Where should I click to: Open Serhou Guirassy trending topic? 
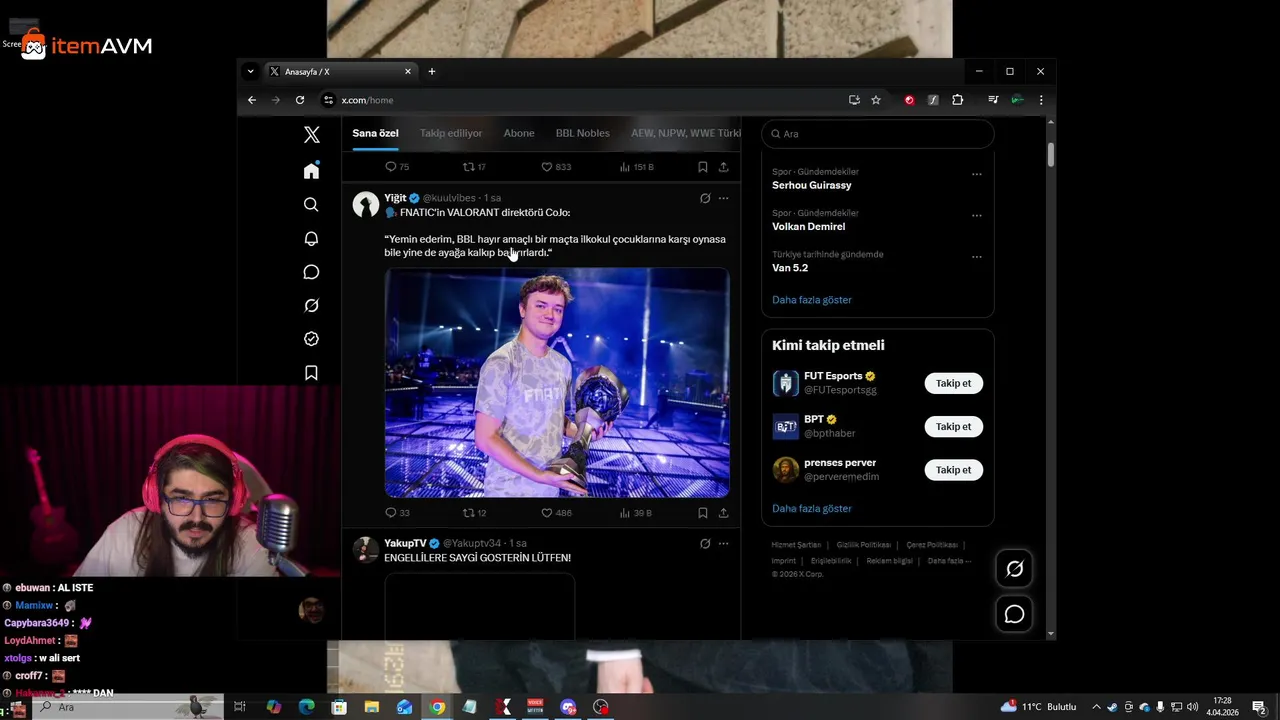pos(812,185)
